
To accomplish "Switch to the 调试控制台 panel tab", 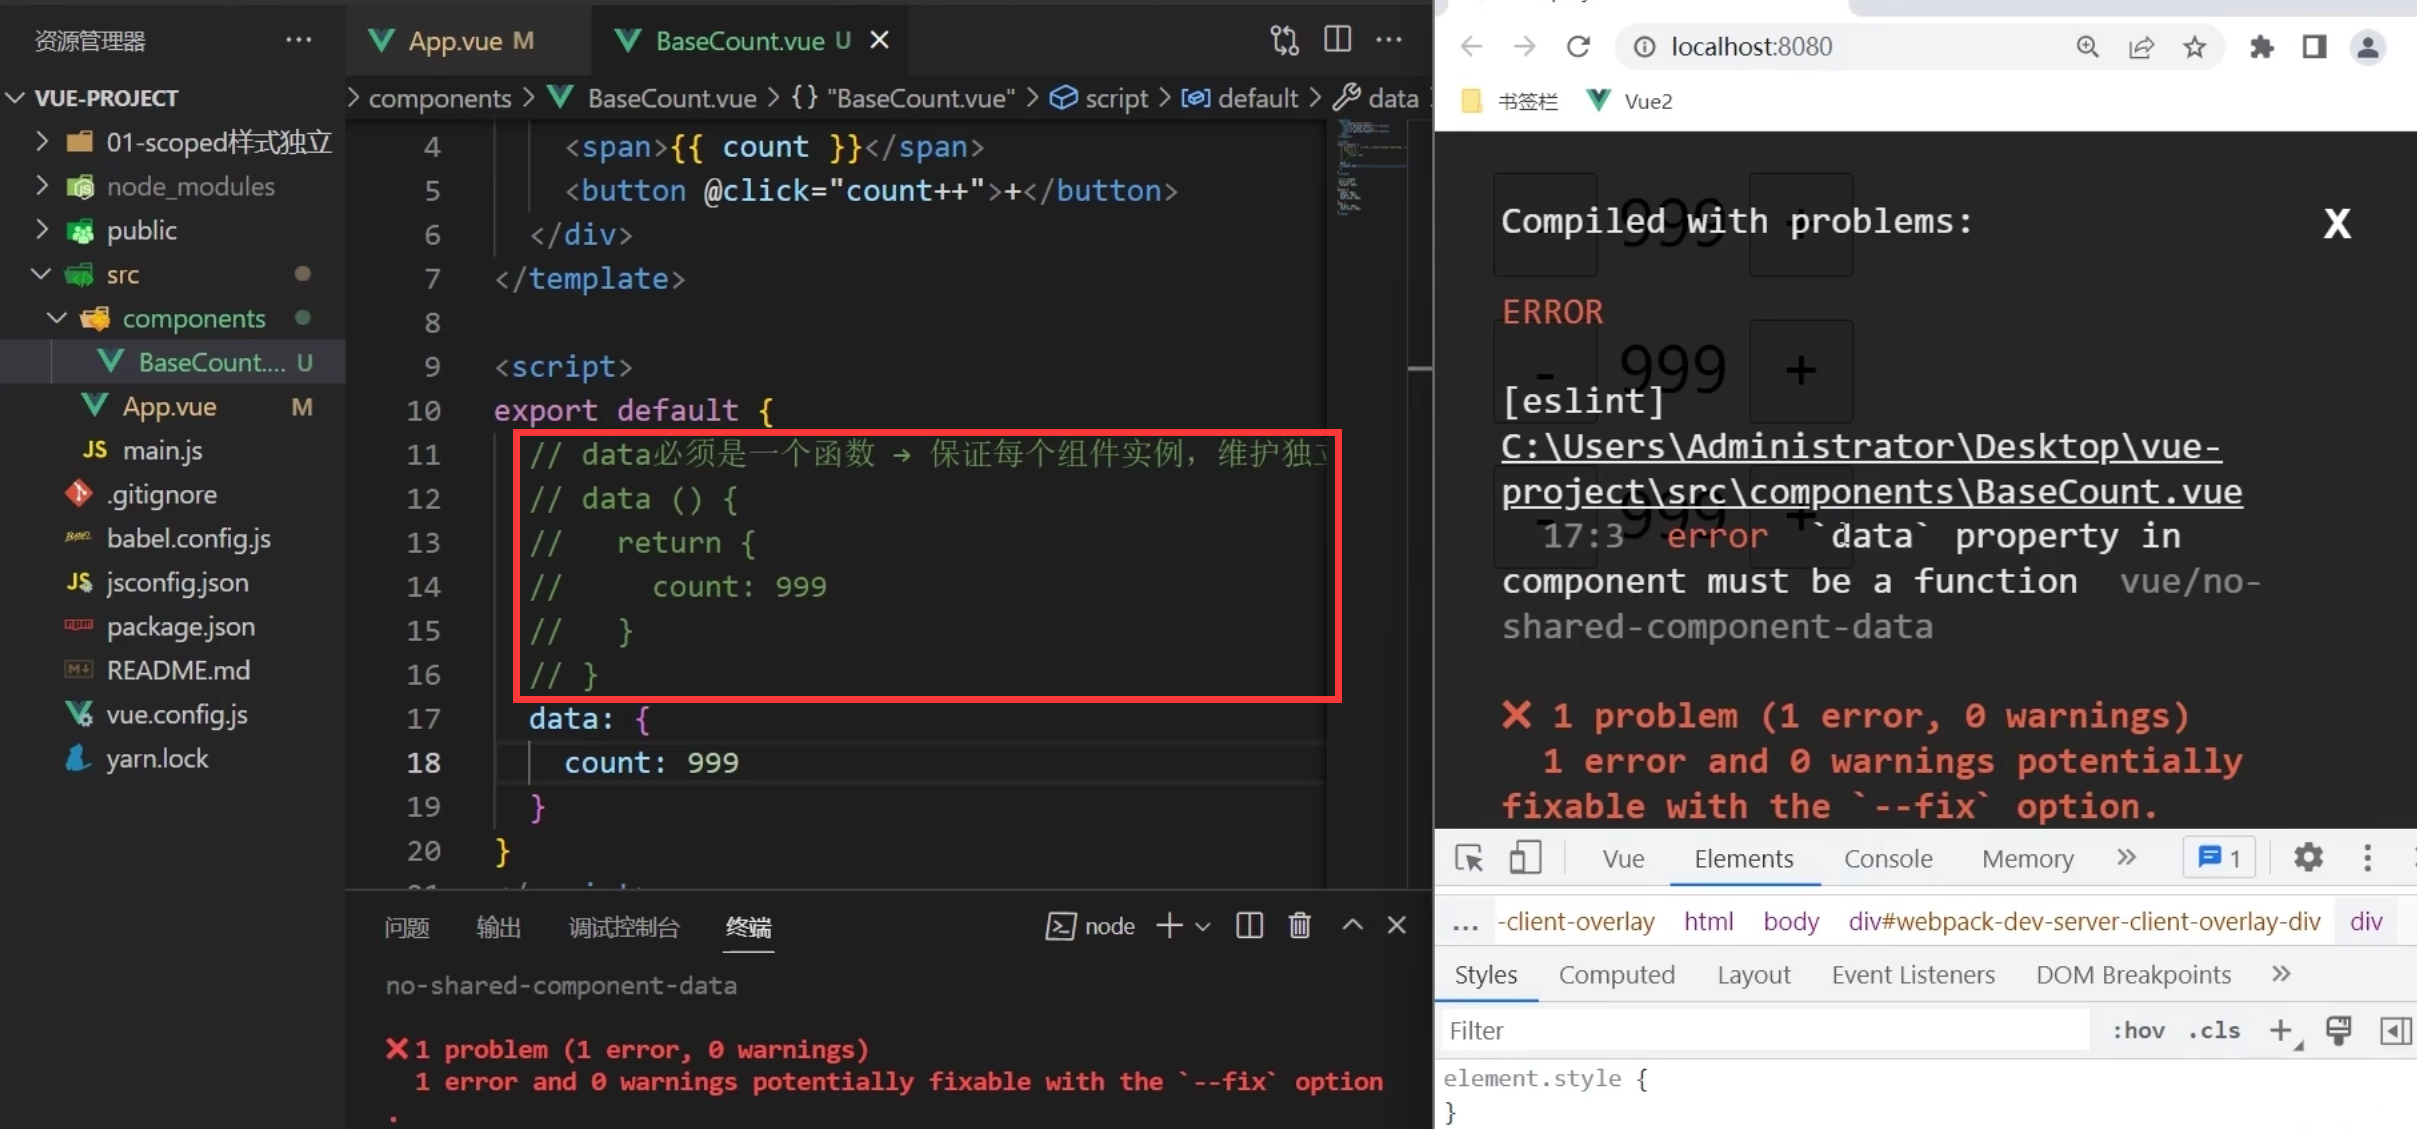I will point(624,927).
